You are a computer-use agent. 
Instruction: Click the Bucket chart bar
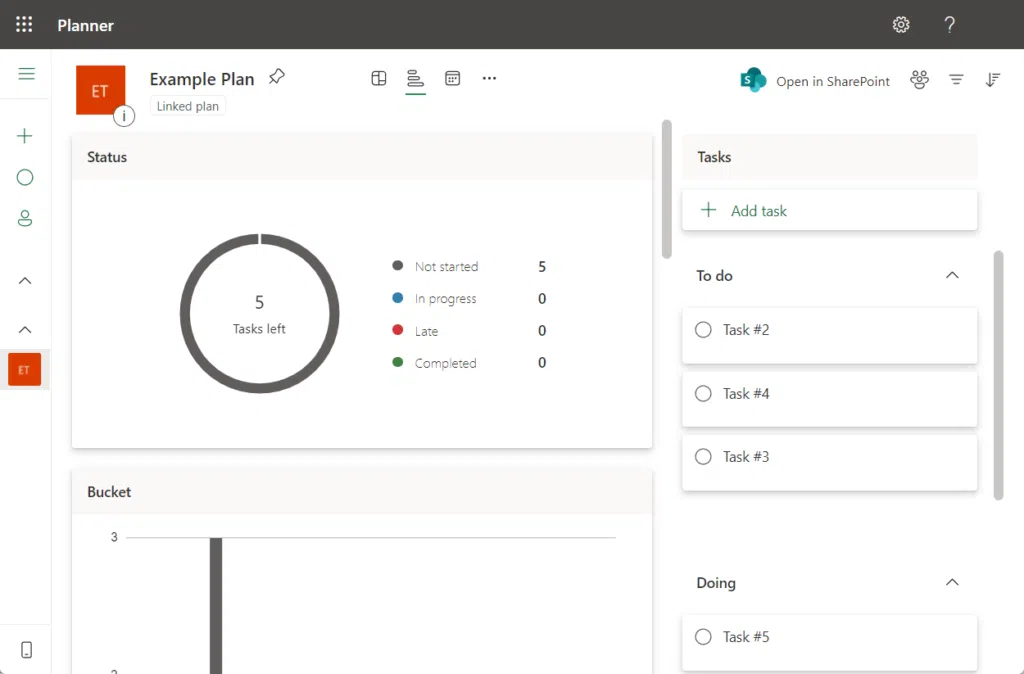(x=216, y=605)
